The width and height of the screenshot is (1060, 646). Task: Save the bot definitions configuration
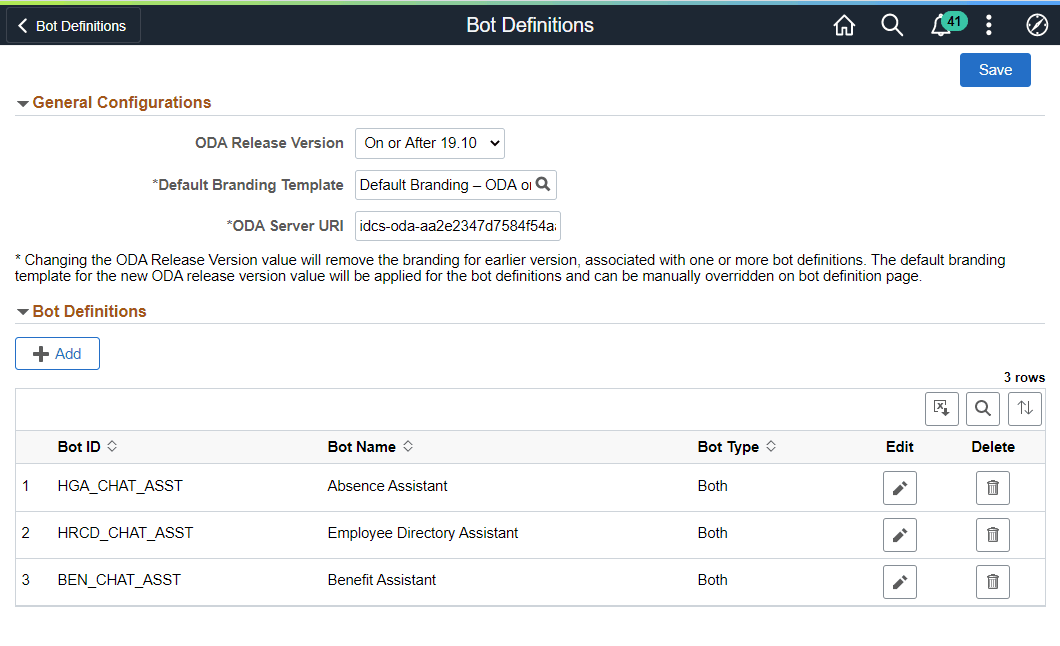click(994, 69)
